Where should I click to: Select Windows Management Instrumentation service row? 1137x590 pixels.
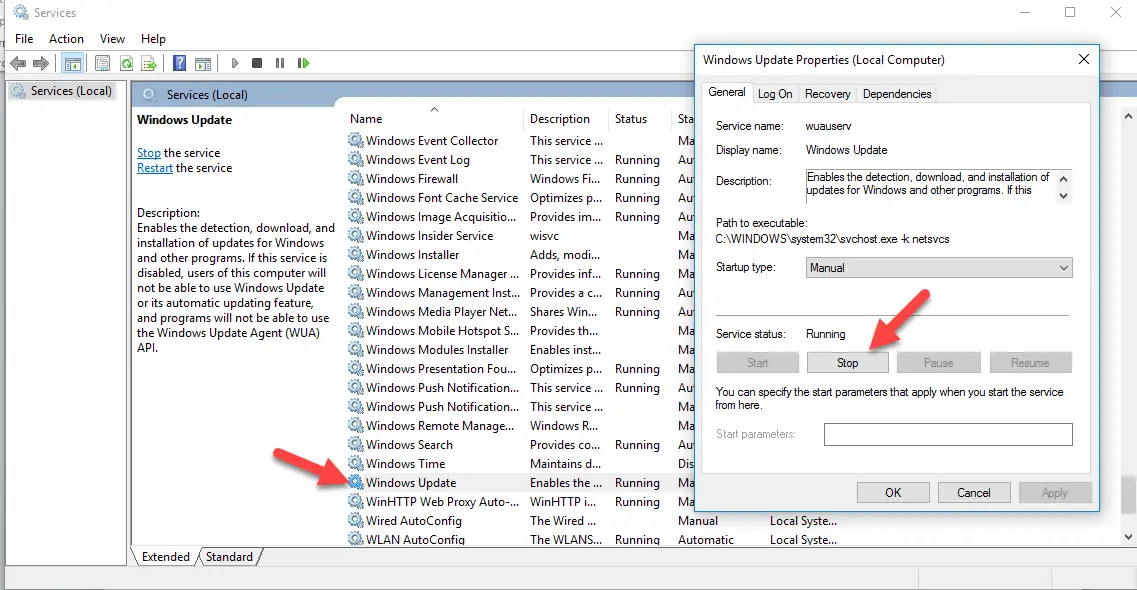[521, 293]
